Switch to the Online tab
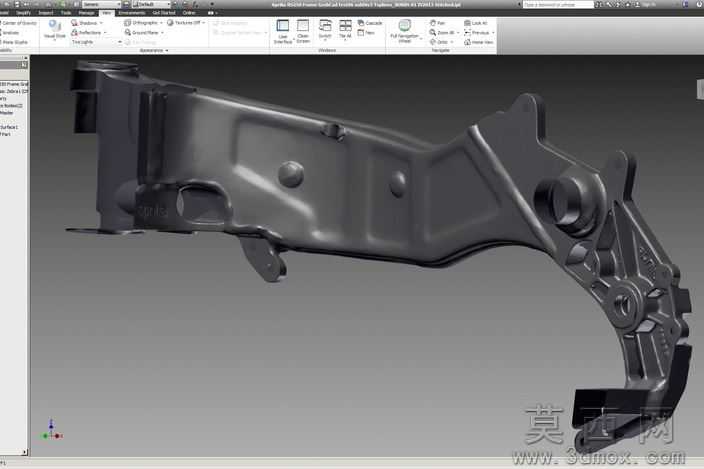Screen dimensions: 704x469 pyautogui.click(x=189, y=13)
